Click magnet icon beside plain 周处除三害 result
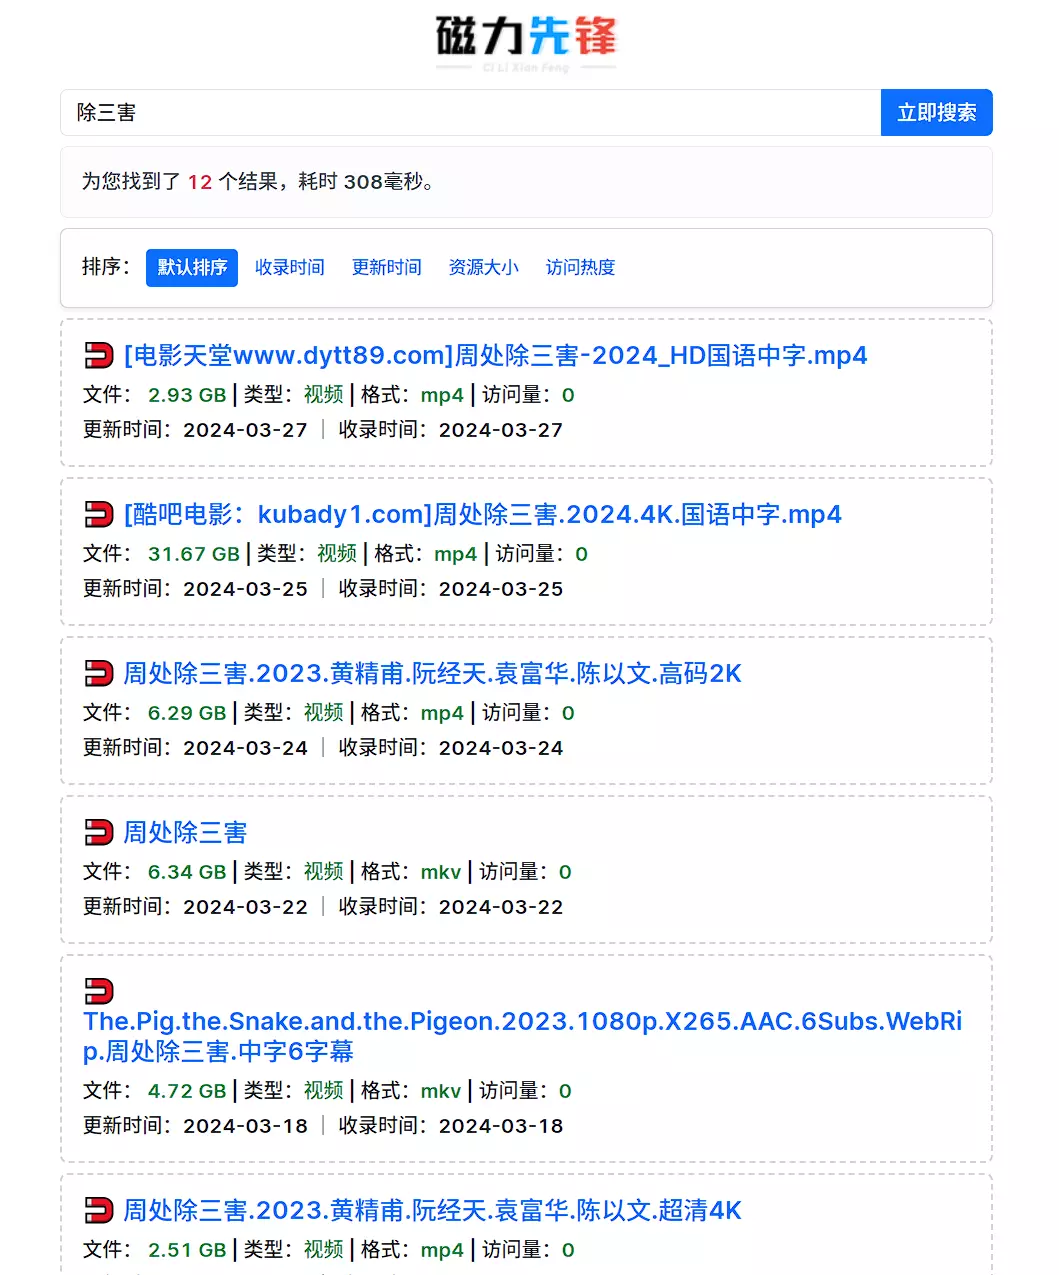Viewport: 1059px width, 1275px height. coord(99,833)
